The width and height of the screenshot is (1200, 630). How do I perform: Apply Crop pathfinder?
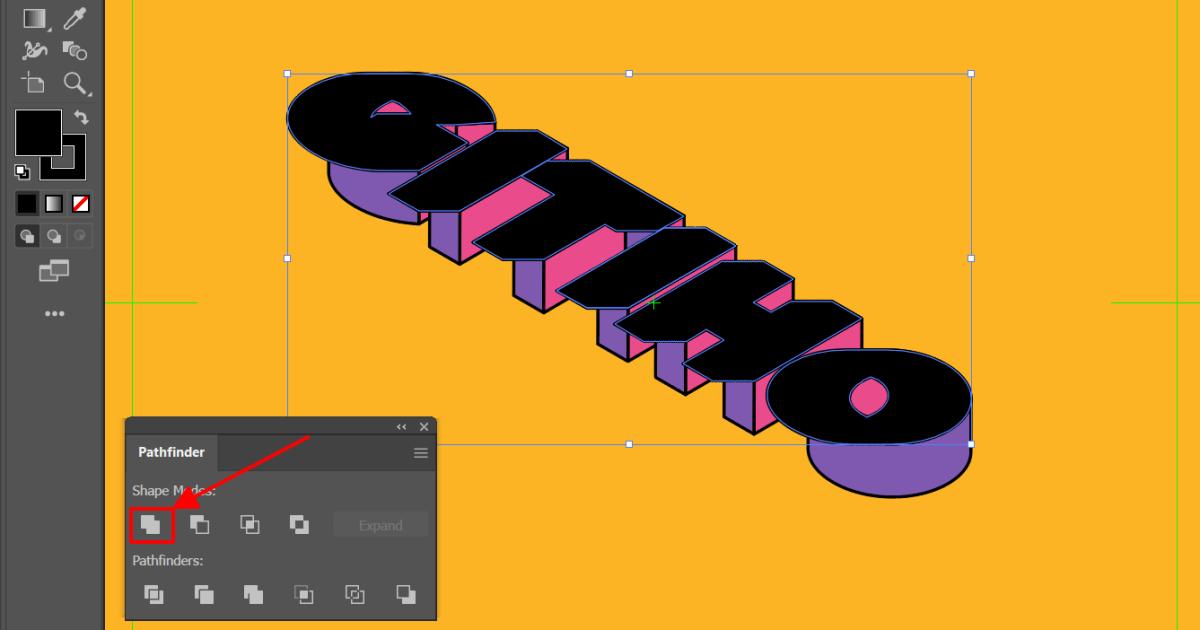[304, 594]
